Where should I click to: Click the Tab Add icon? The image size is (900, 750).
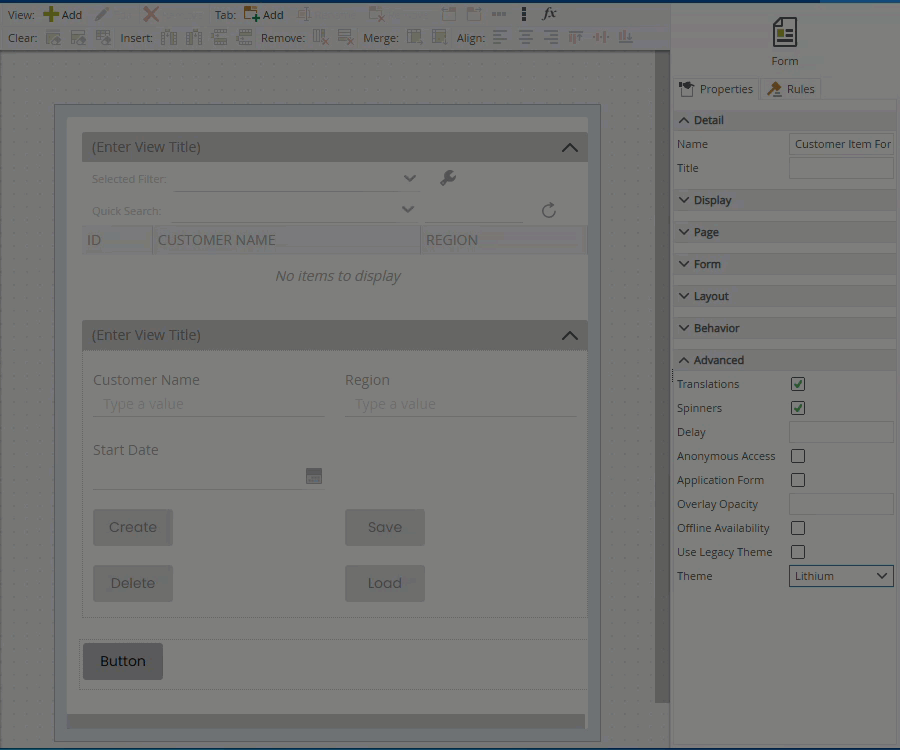tap(252, 14)
